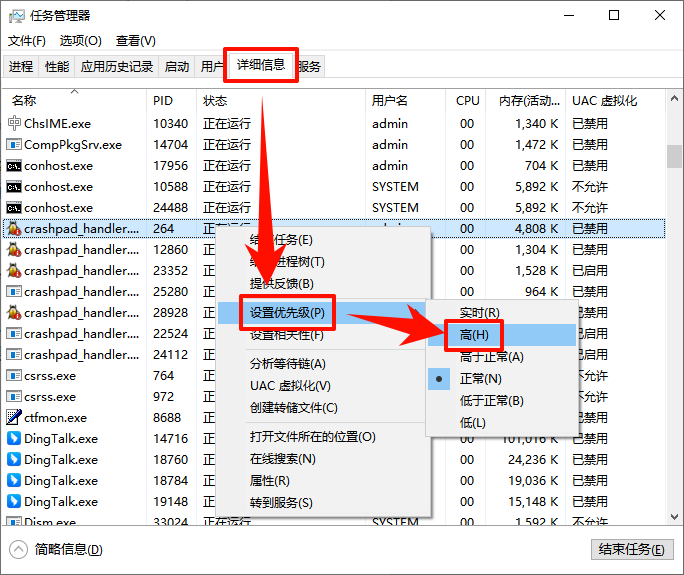Click crashpad_handler icon for PID 25280
This screenshot has height=575, width=684.
tap(14, 291)
